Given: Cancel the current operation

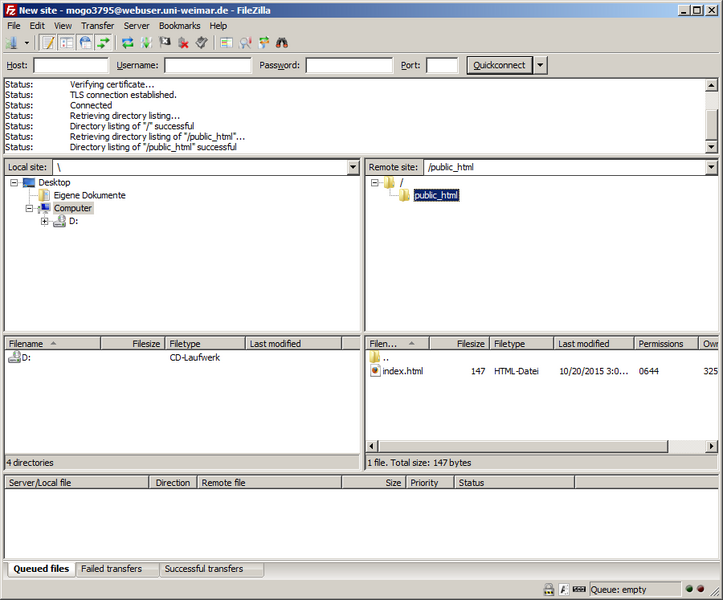Looking at the screenshot, I should coord(165,43).
